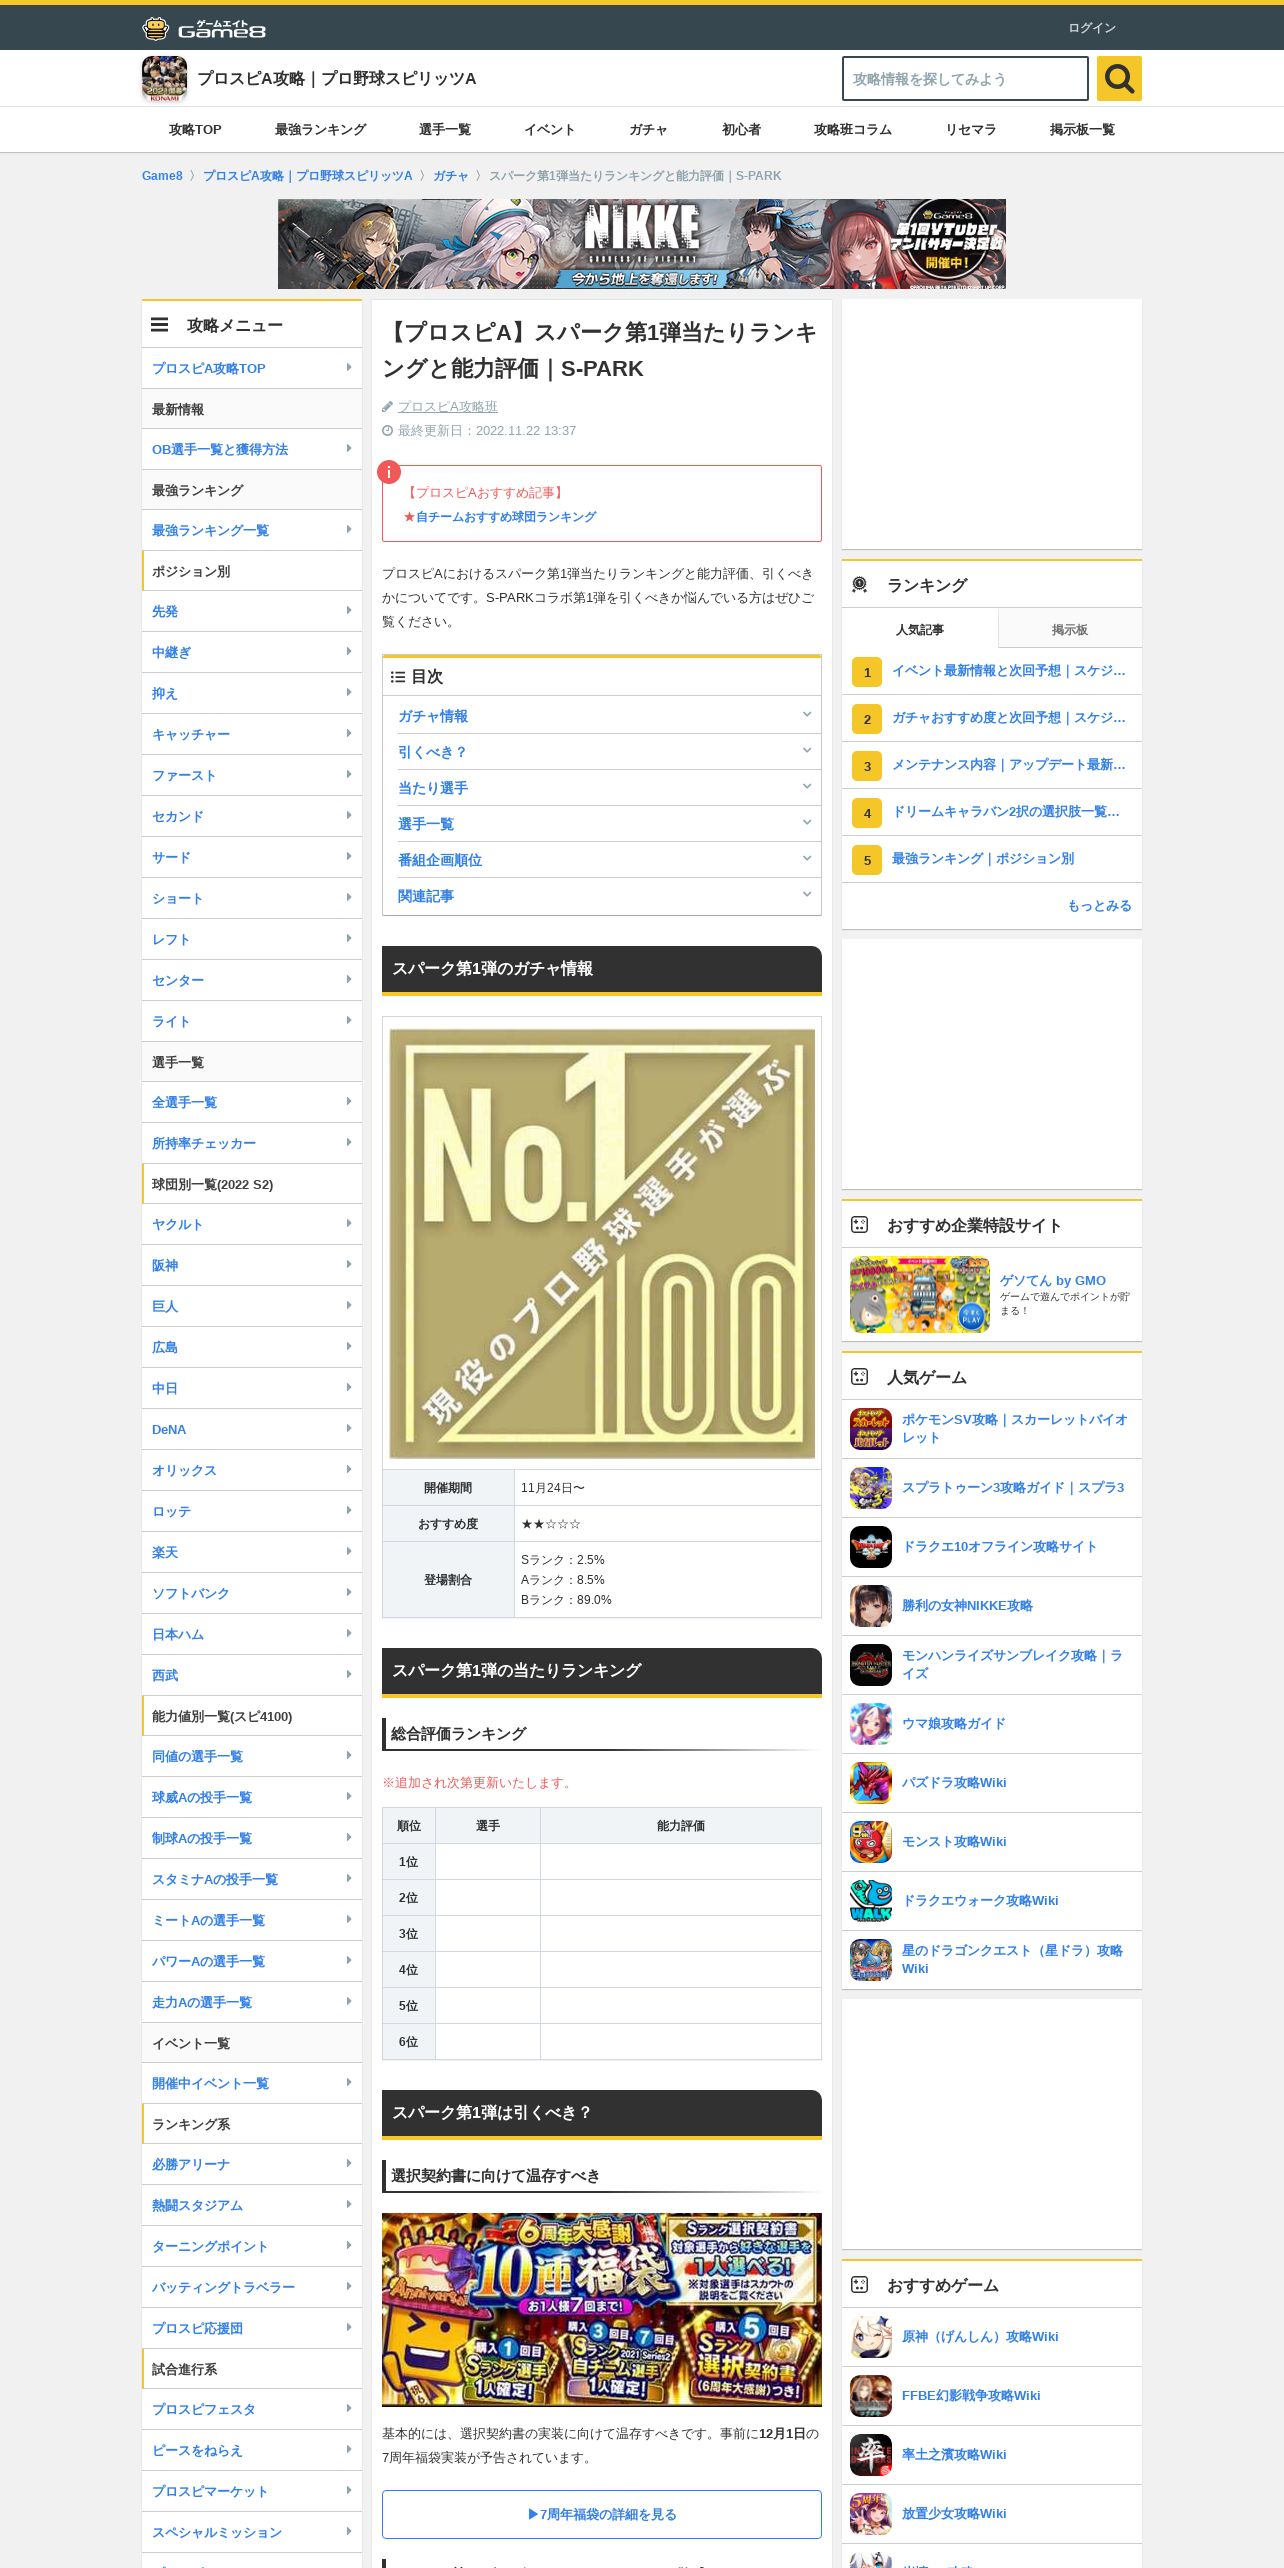This screenshot has width=1284, height=2568.
Task: Open 球威Aの投手一覧 sidebar item
Action: click(252, 1797)
